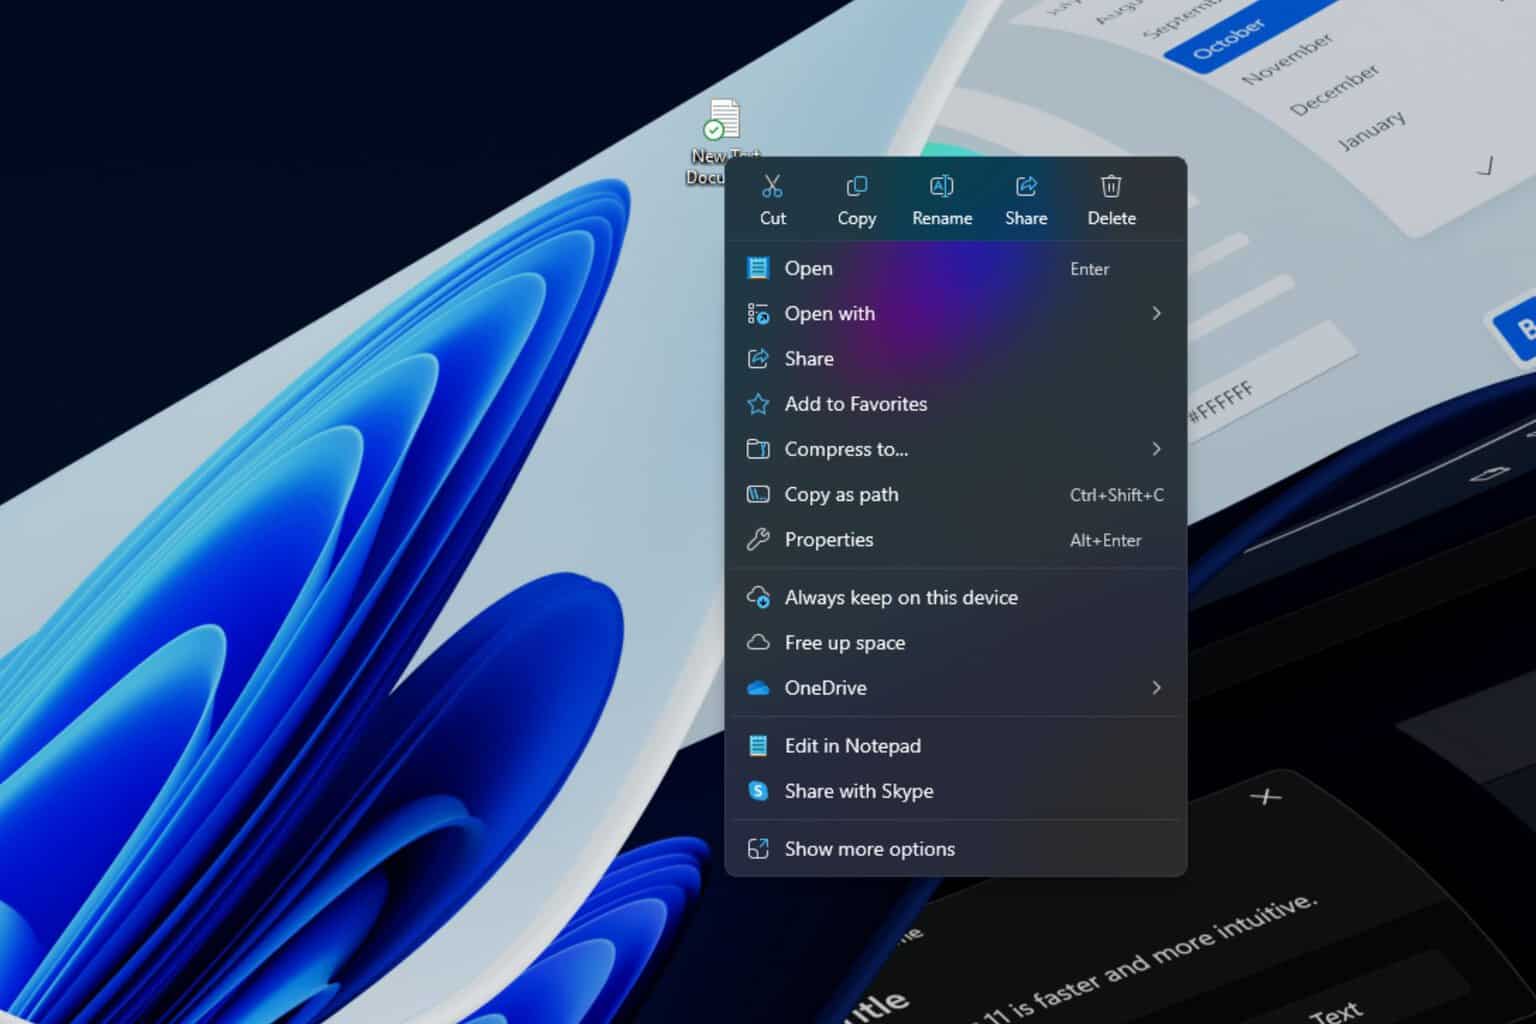
Task: Click the Cut scissors icon
Action: pos(772,187)
